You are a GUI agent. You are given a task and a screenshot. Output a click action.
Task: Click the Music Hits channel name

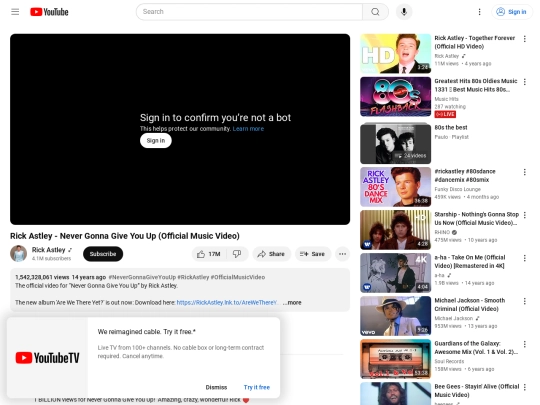click(446, 99)
